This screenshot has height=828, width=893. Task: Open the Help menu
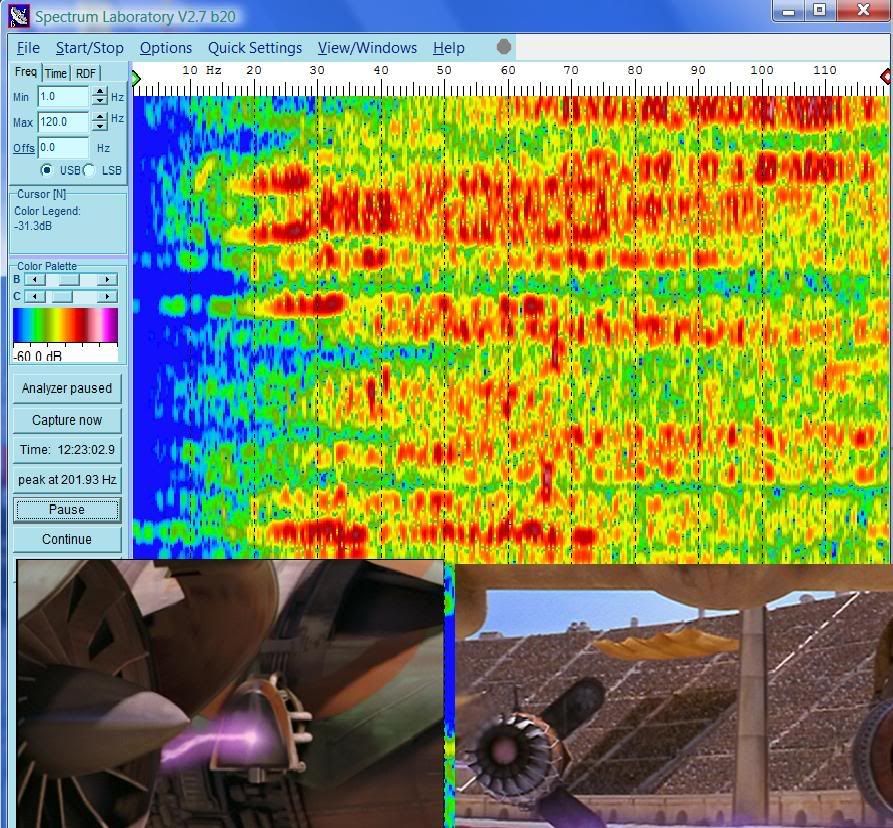point(449,48)
